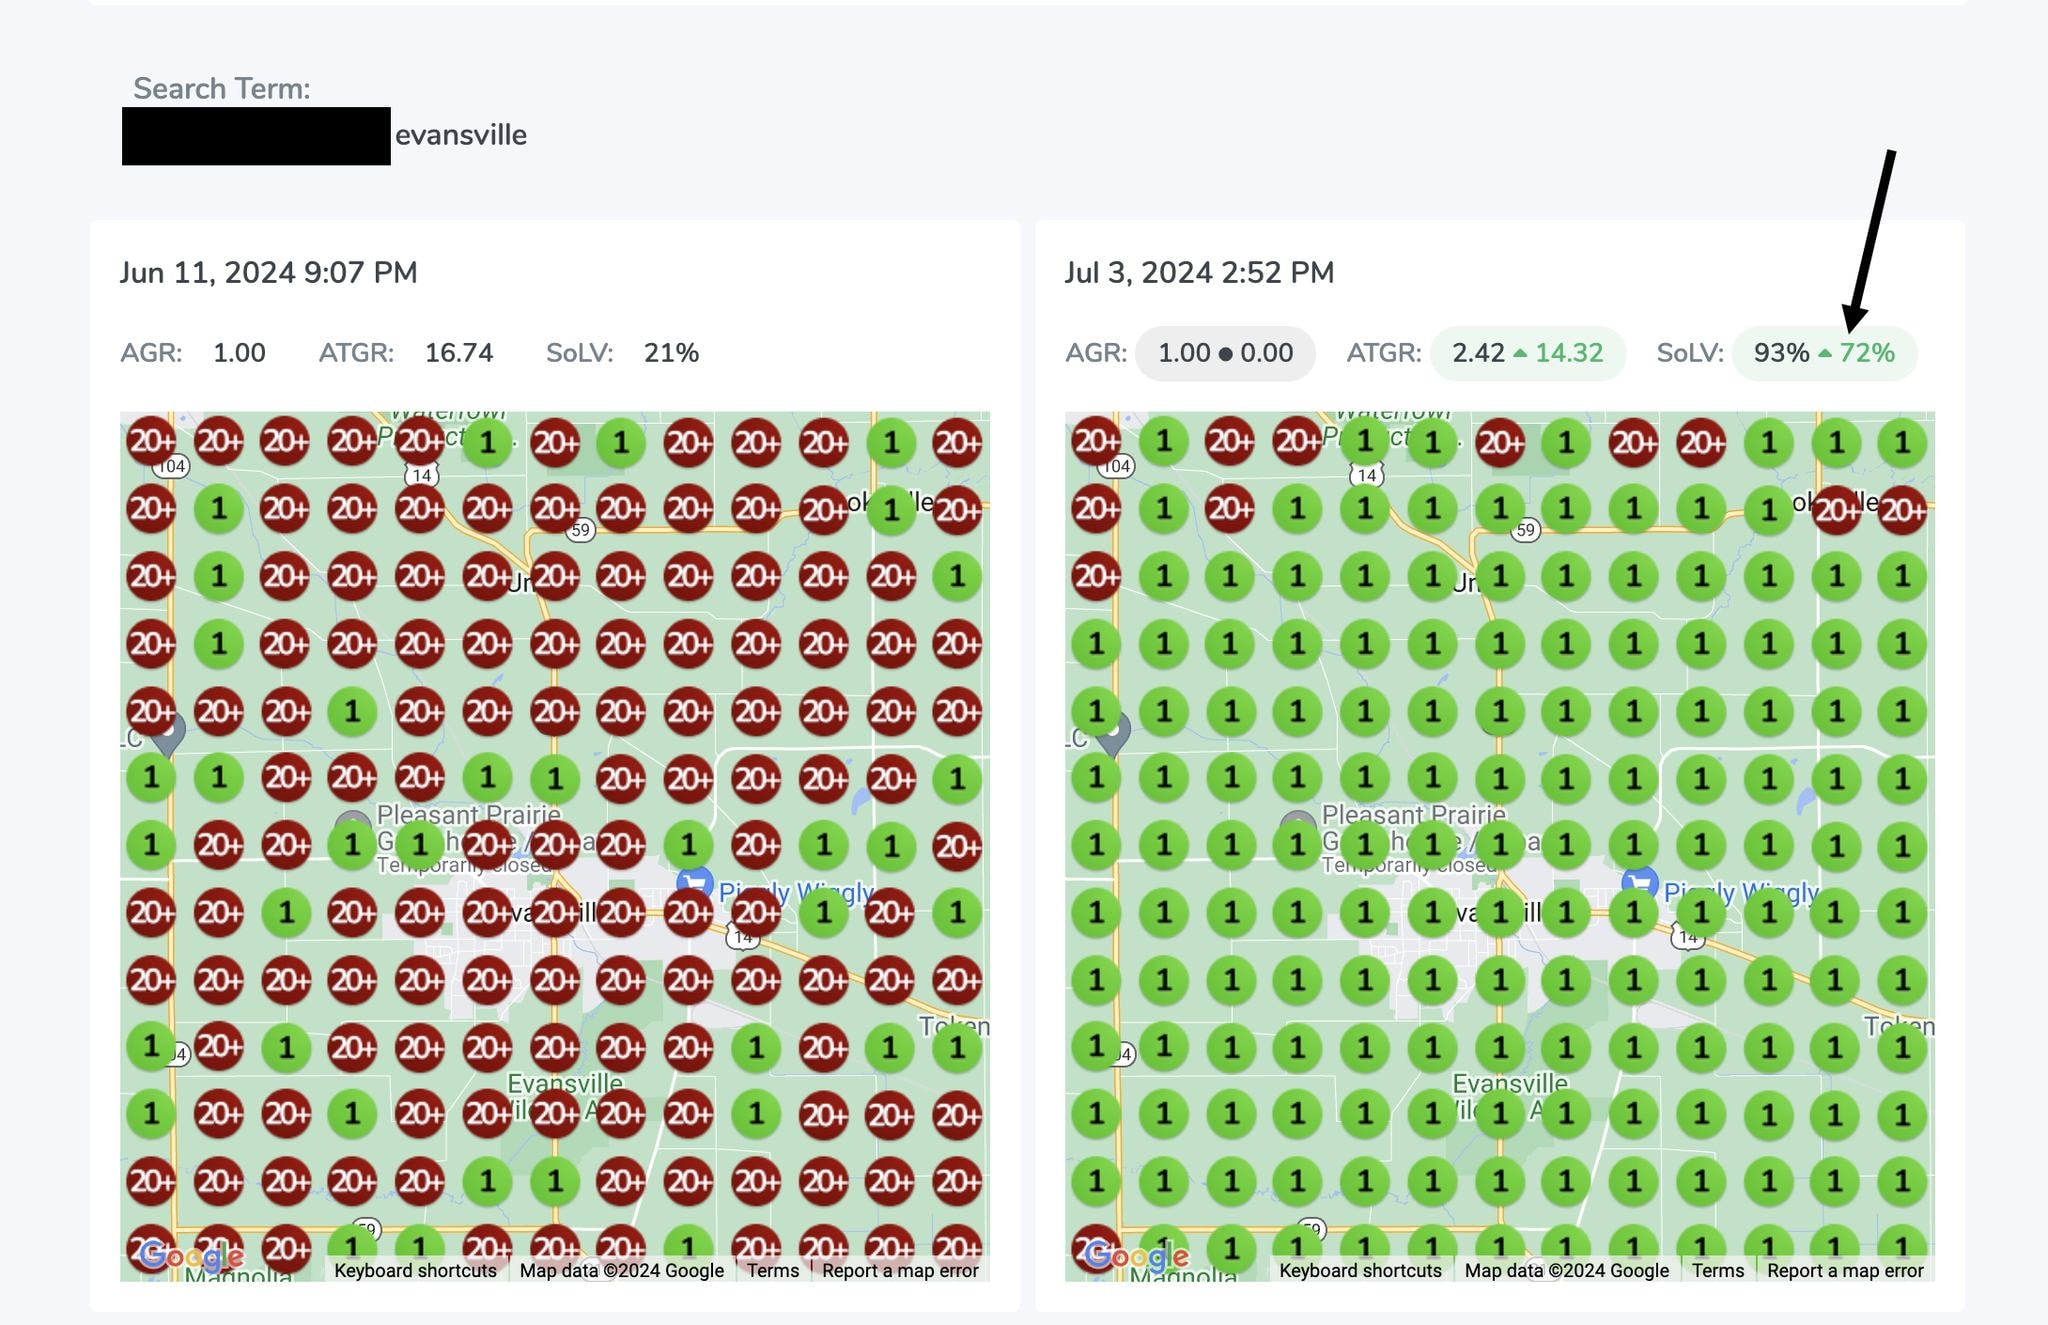Open the Terms link on right map

[1718, 1270]
